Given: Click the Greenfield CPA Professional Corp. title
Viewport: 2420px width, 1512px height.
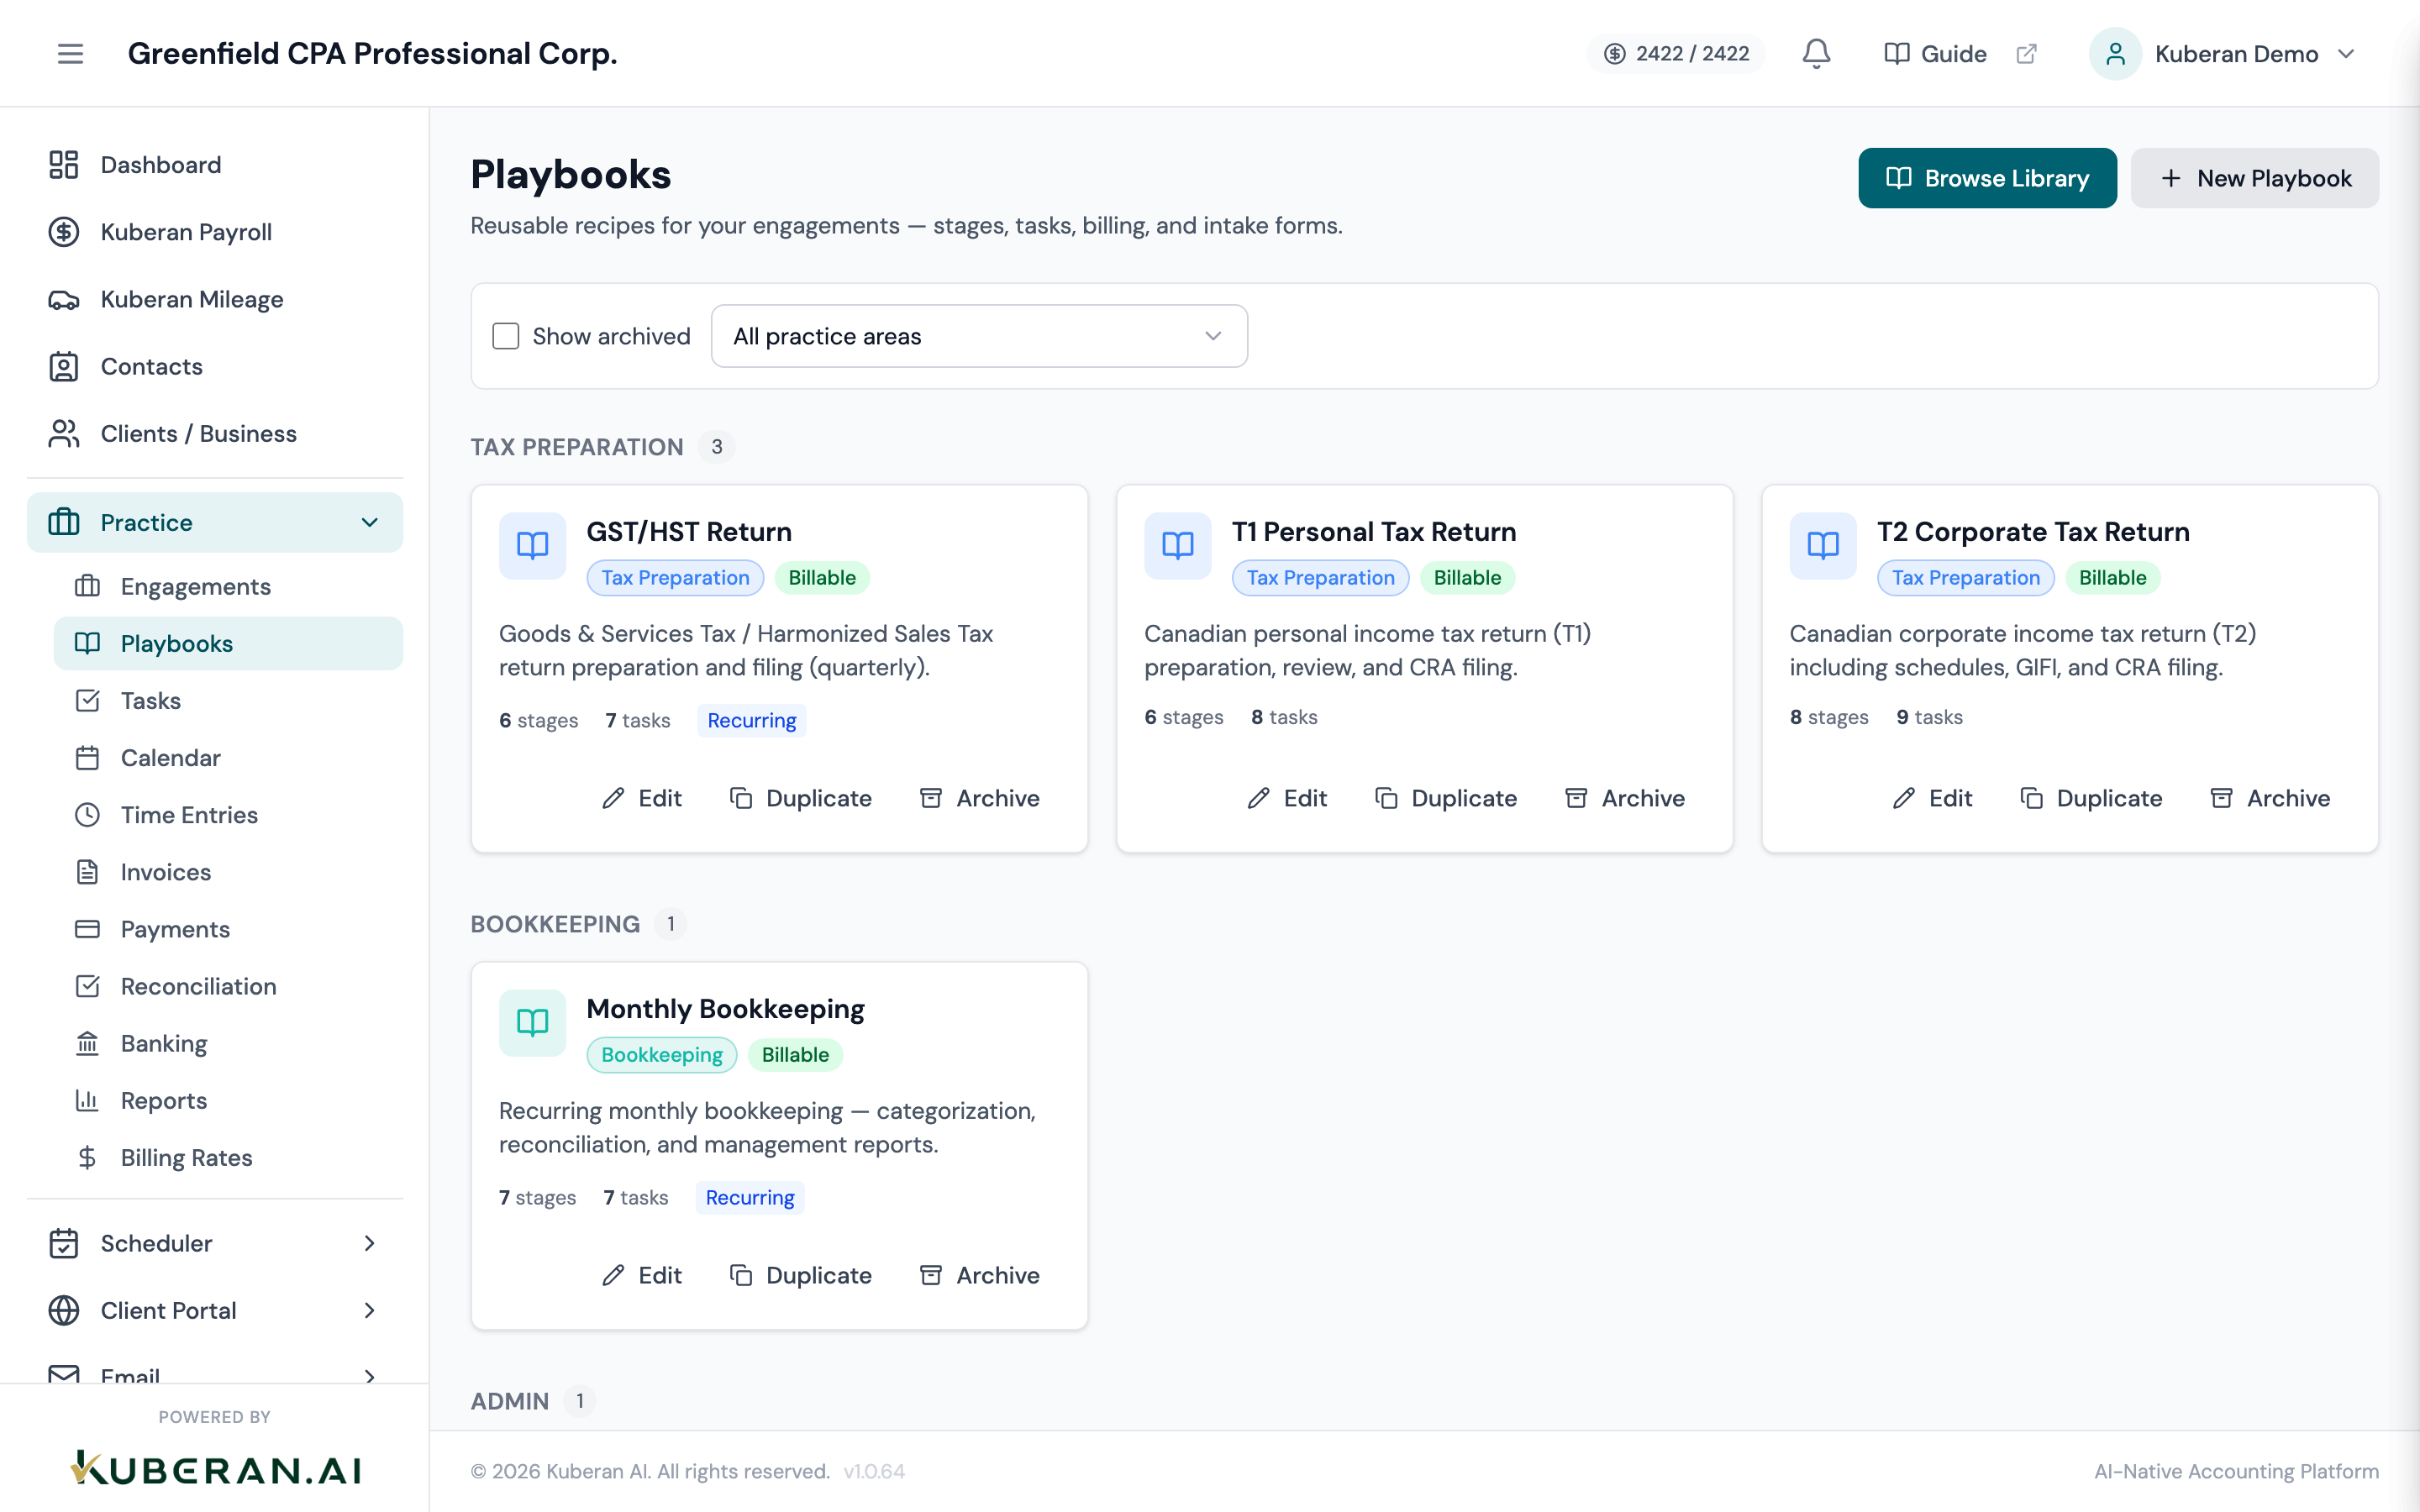Looking at the screenshot, I should pos(372,54).
